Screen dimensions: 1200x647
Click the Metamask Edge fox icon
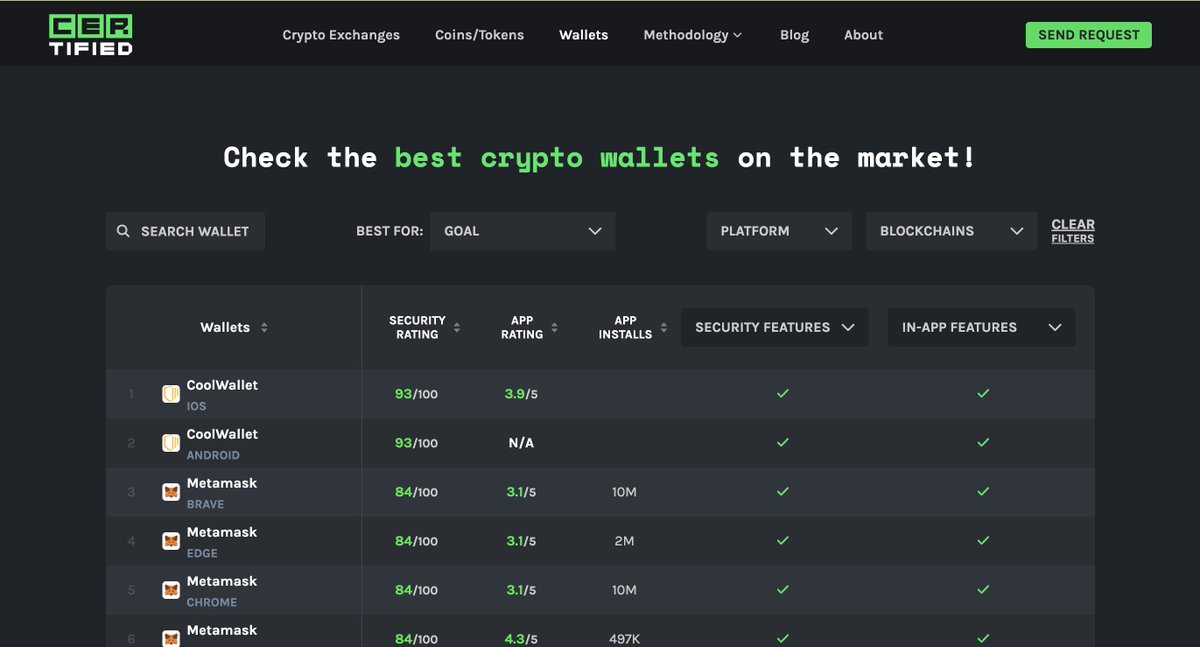pyautogui.click(x=171, y=541)
